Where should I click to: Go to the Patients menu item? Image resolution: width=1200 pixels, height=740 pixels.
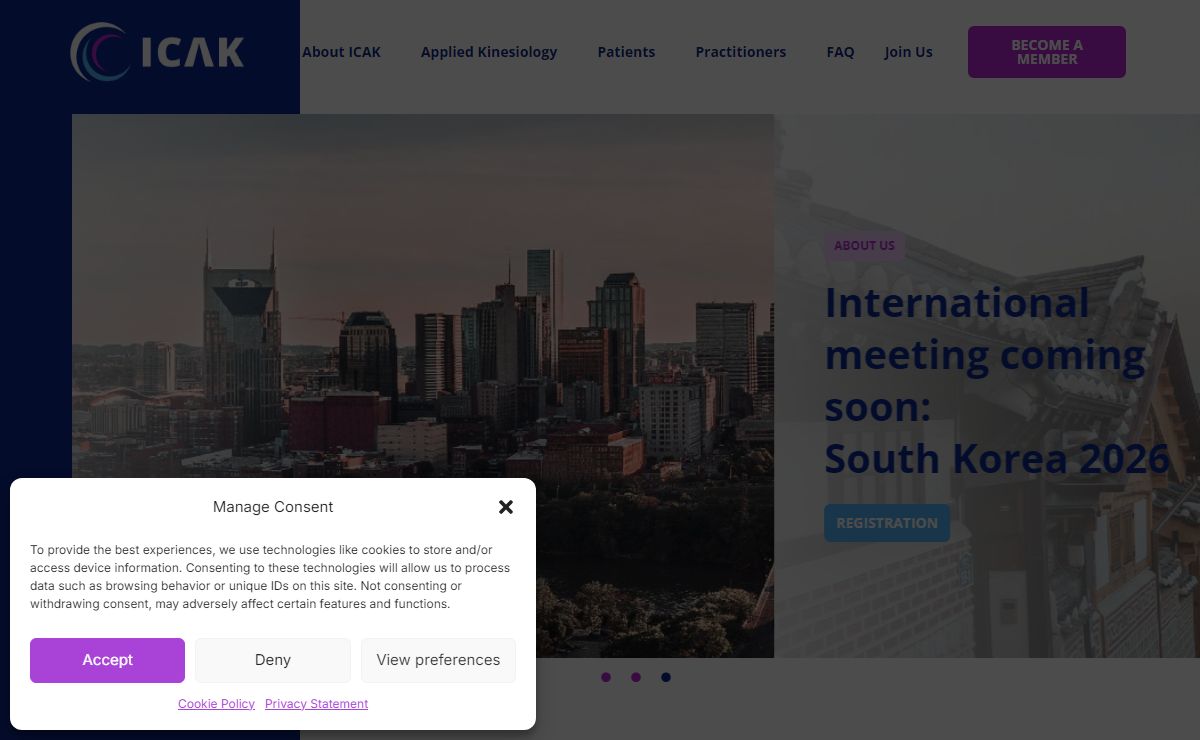tap(626, 52)
